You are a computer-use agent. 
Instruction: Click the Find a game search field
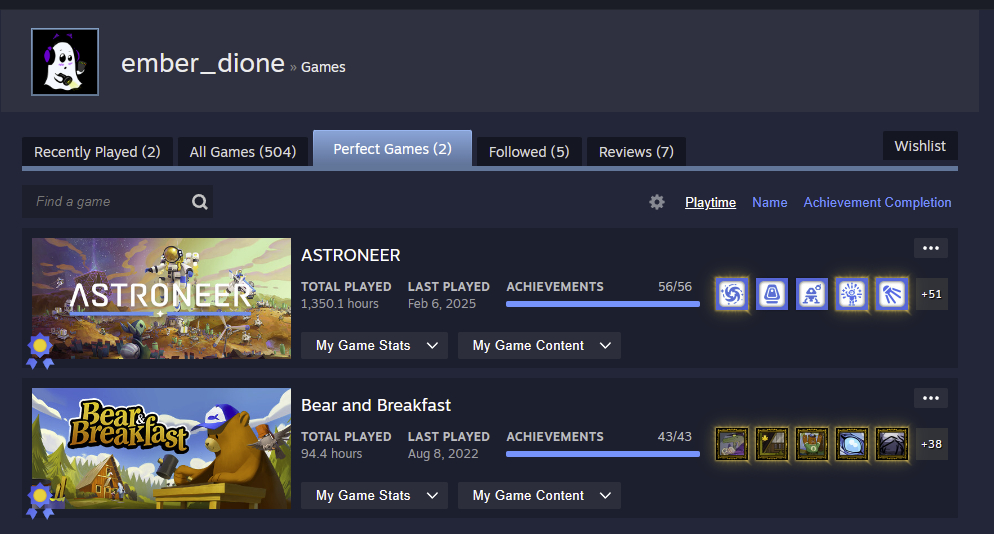(105, 202)
